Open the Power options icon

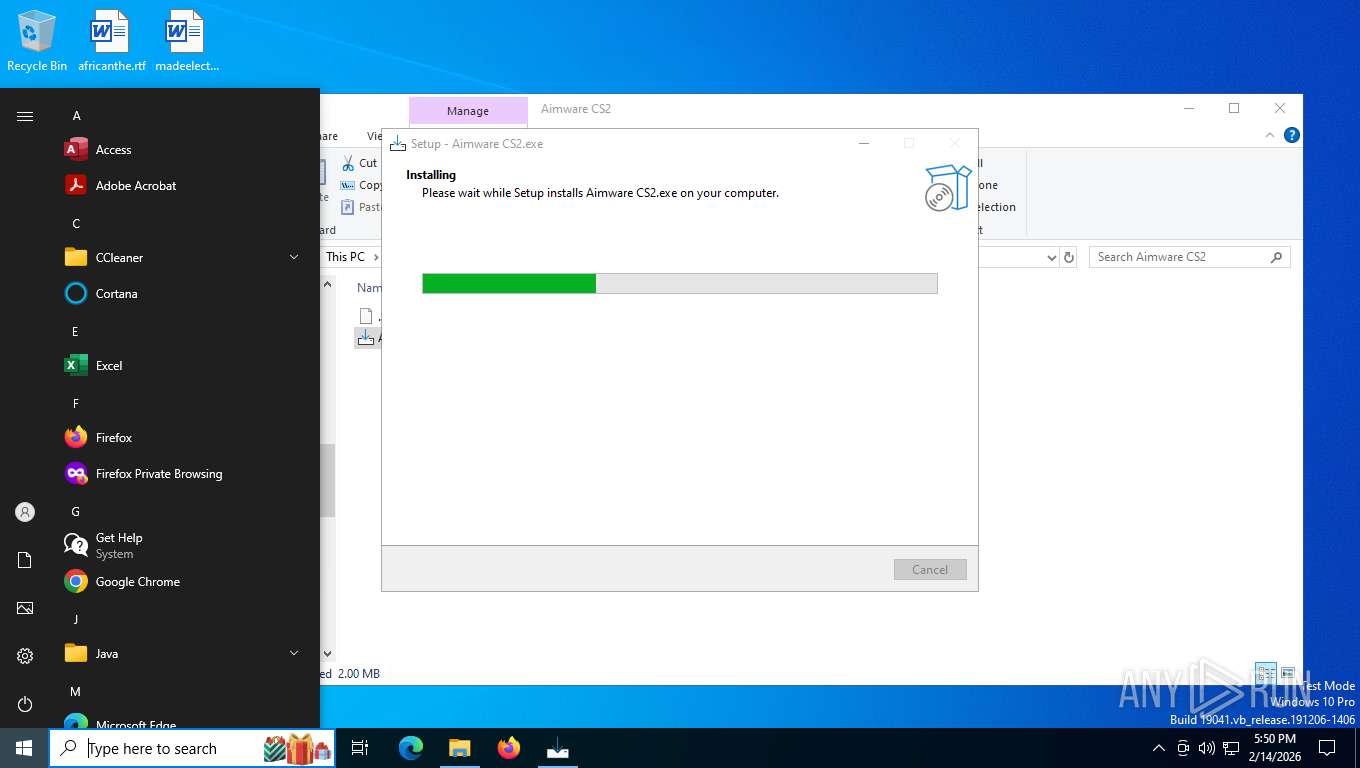click(x=25, y=704)
